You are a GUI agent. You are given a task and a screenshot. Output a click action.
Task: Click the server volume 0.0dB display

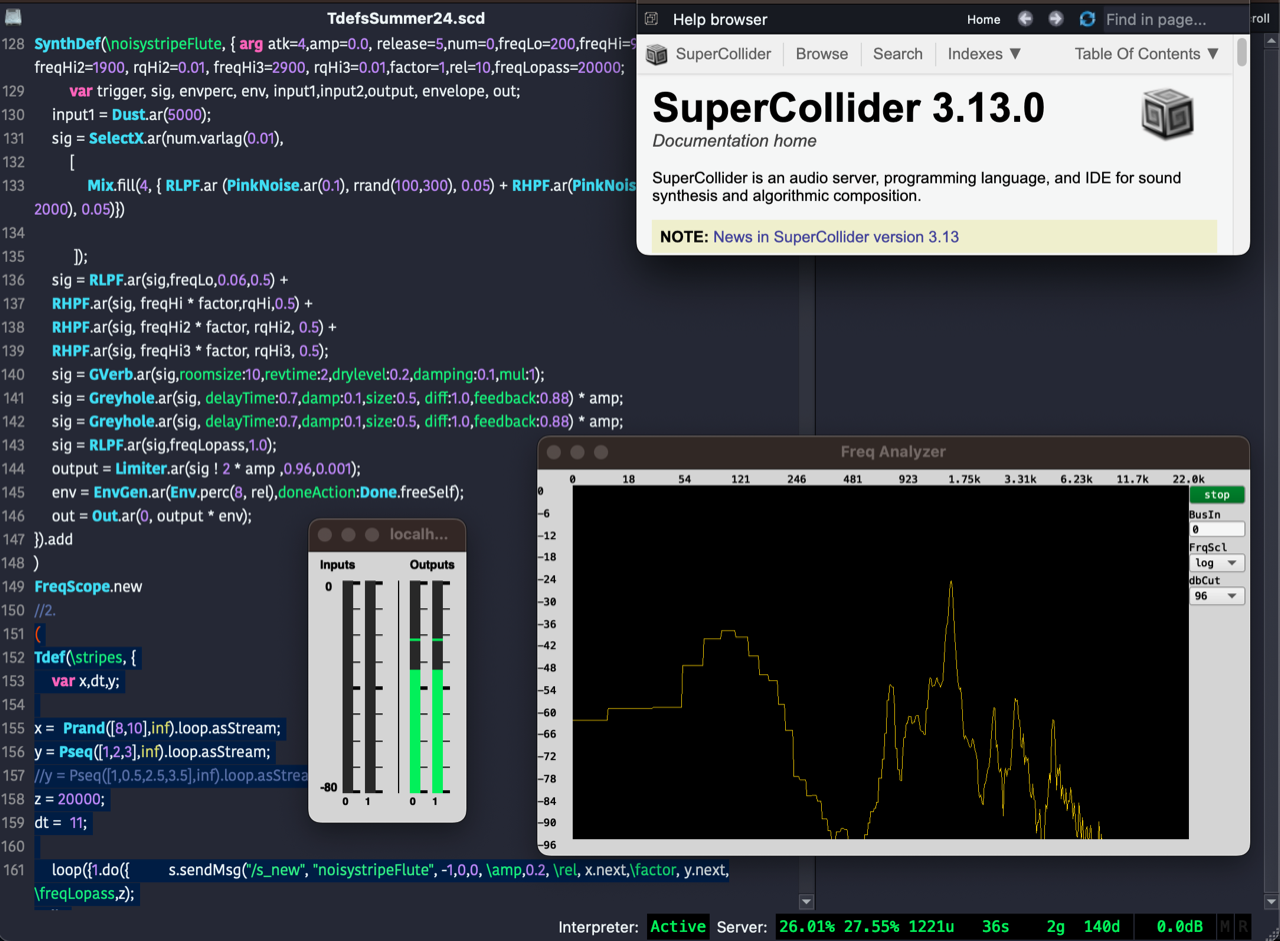(x=1178, y=927)
